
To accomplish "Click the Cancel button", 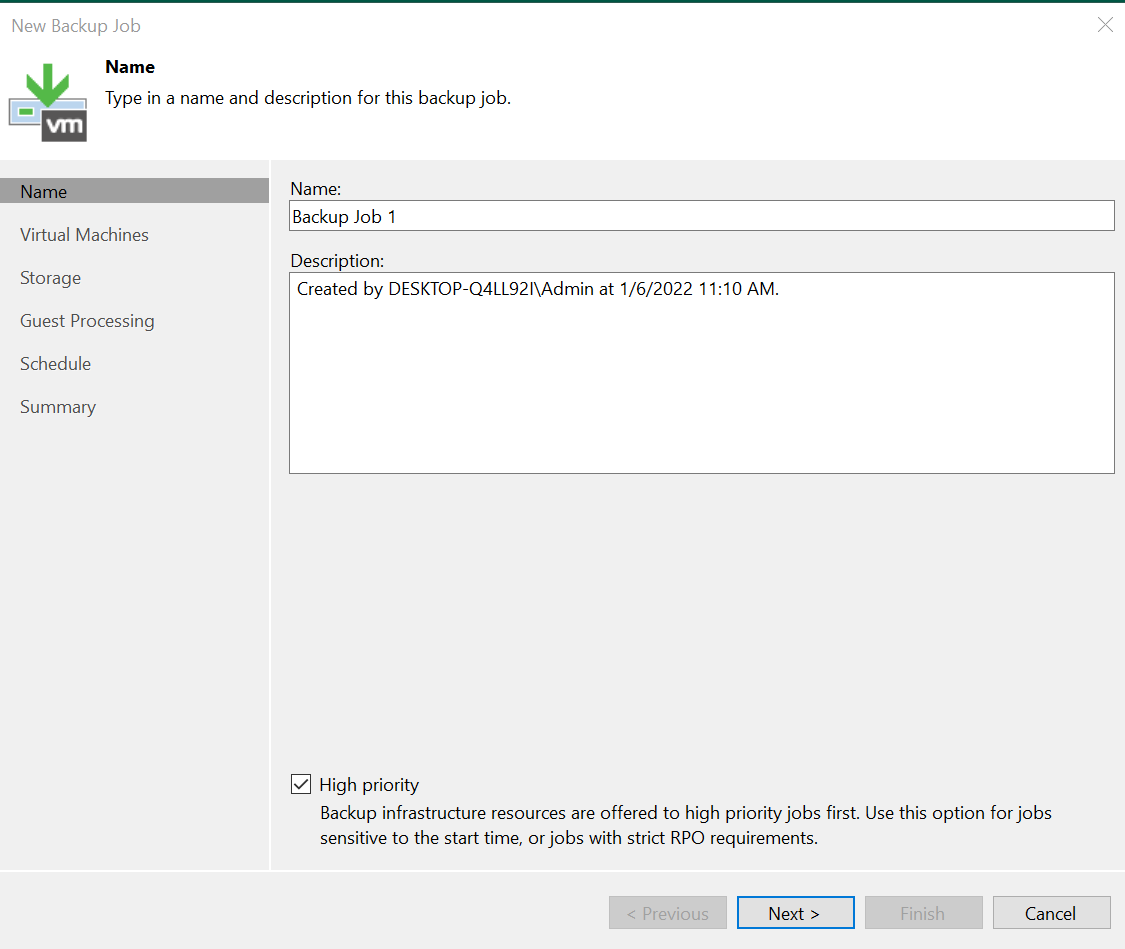I will 1050,913.
